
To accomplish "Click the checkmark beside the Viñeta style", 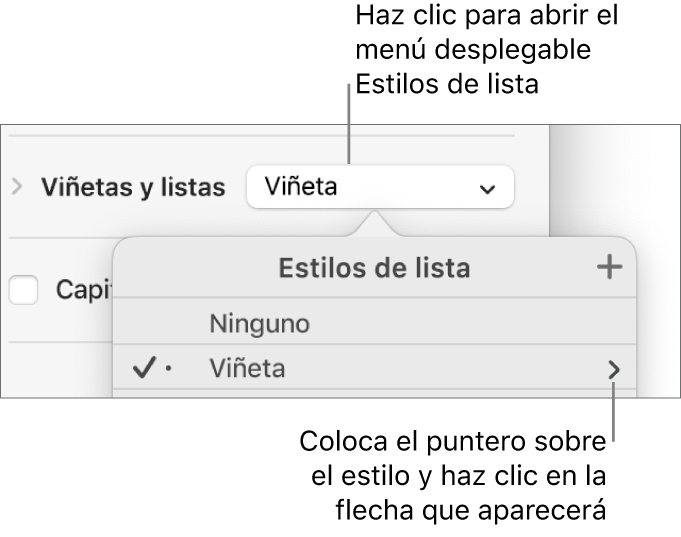I will [x=143, y=369].
